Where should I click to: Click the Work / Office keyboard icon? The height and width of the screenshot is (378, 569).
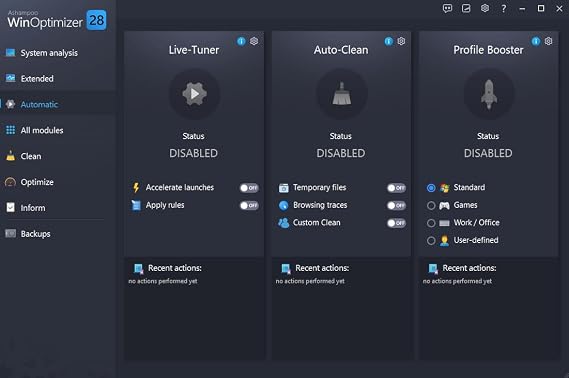click(445, 223)
